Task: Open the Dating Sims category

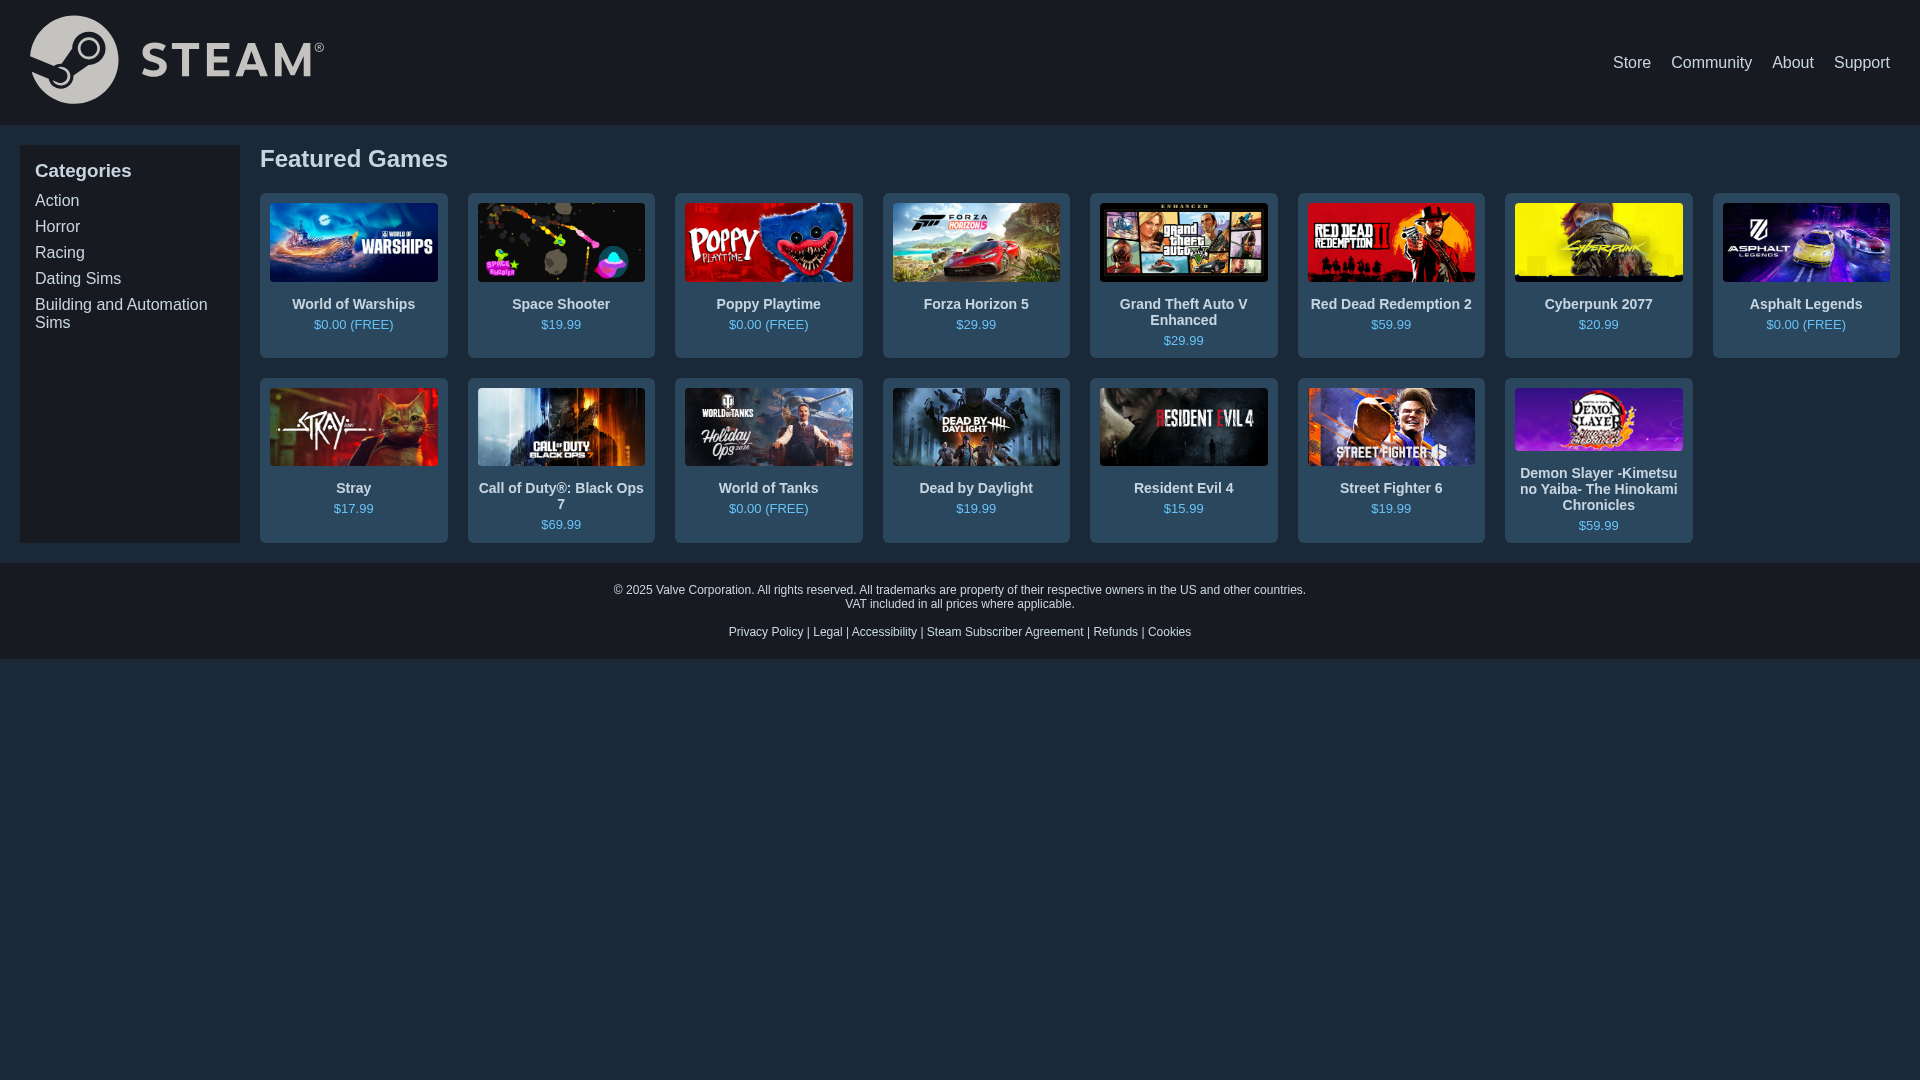Action: [78, 279]
